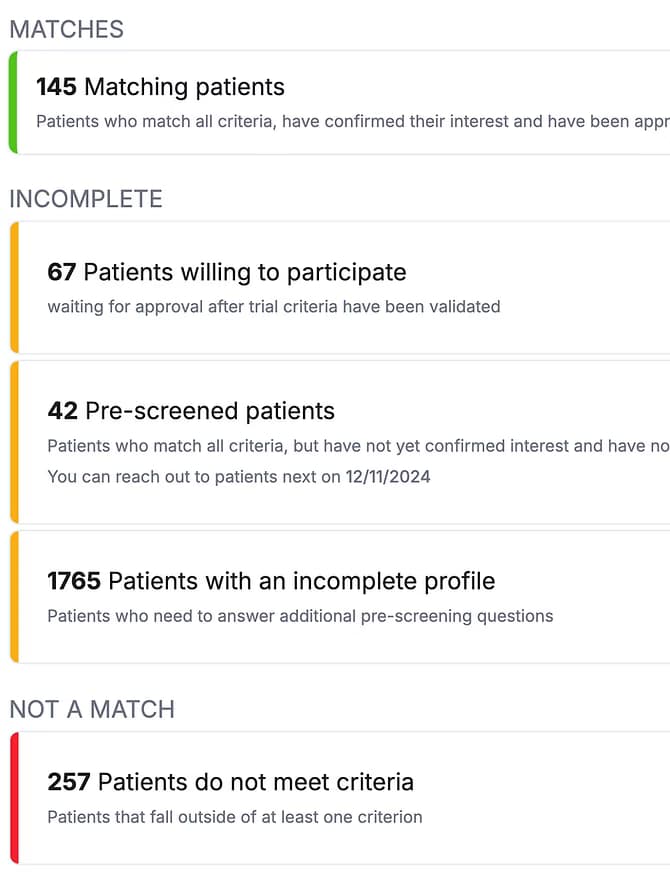Click the red Not a Match indicator
Screen dimensions: 670x886
(x=13, y=797)
